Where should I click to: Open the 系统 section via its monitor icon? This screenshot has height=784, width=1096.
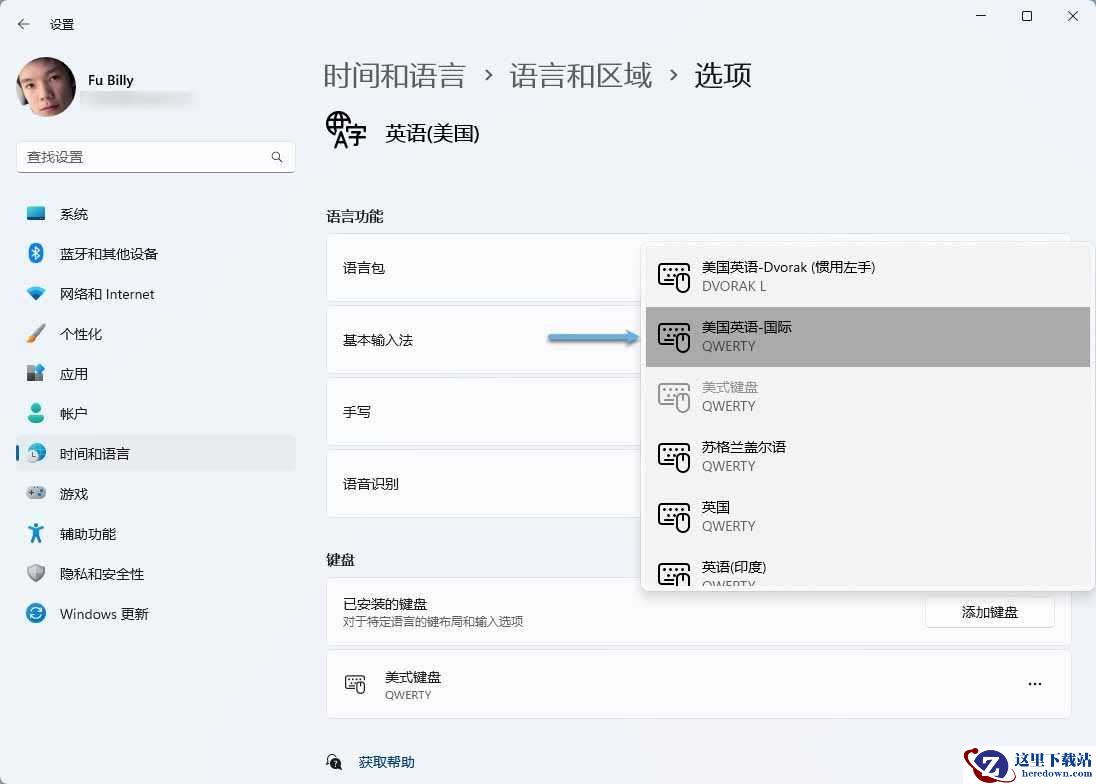36,213
